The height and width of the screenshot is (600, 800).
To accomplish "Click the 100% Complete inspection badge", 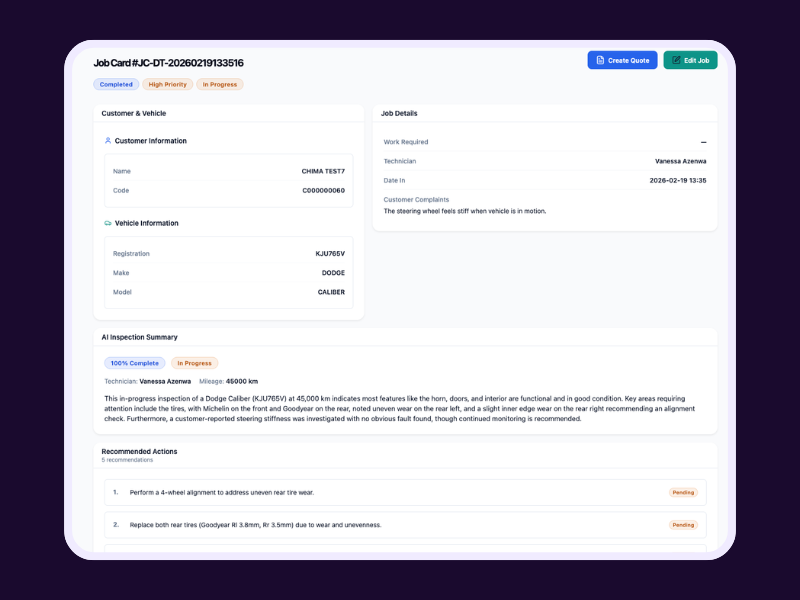I will [135, 363].
